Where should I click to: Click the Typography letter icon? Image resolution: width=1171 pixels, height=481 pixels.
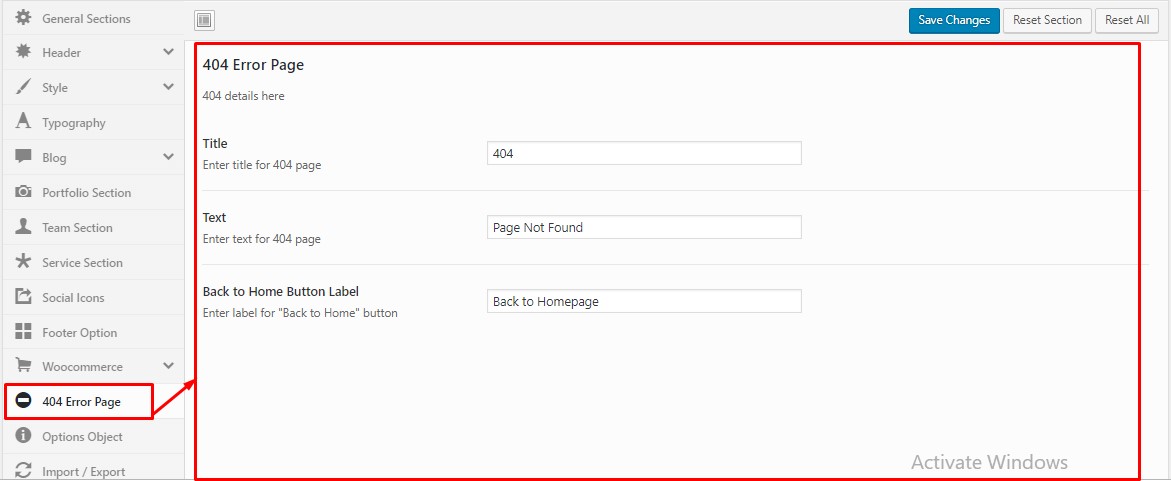pyautogui.click(x=23, y=122)
